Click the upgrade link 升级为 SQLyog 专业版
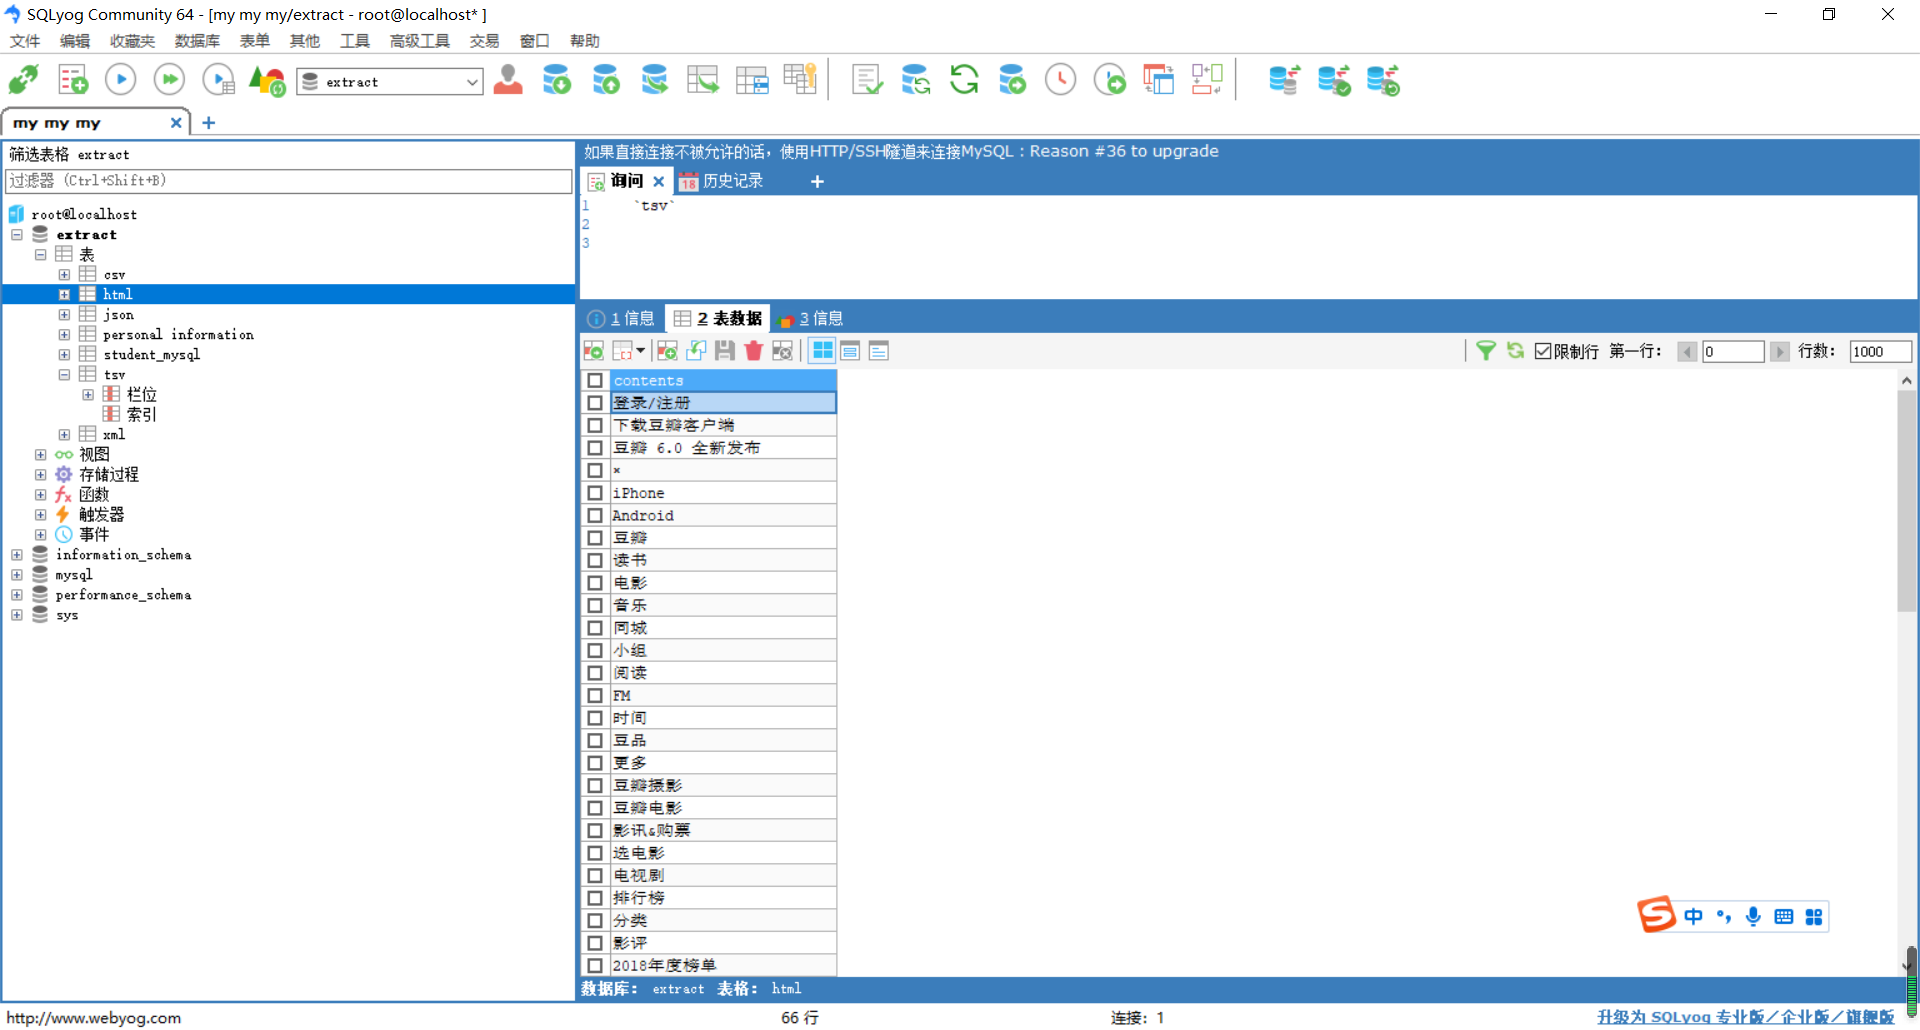This screenshot has height=1030, width=1920. [x=1745, y=1017]
